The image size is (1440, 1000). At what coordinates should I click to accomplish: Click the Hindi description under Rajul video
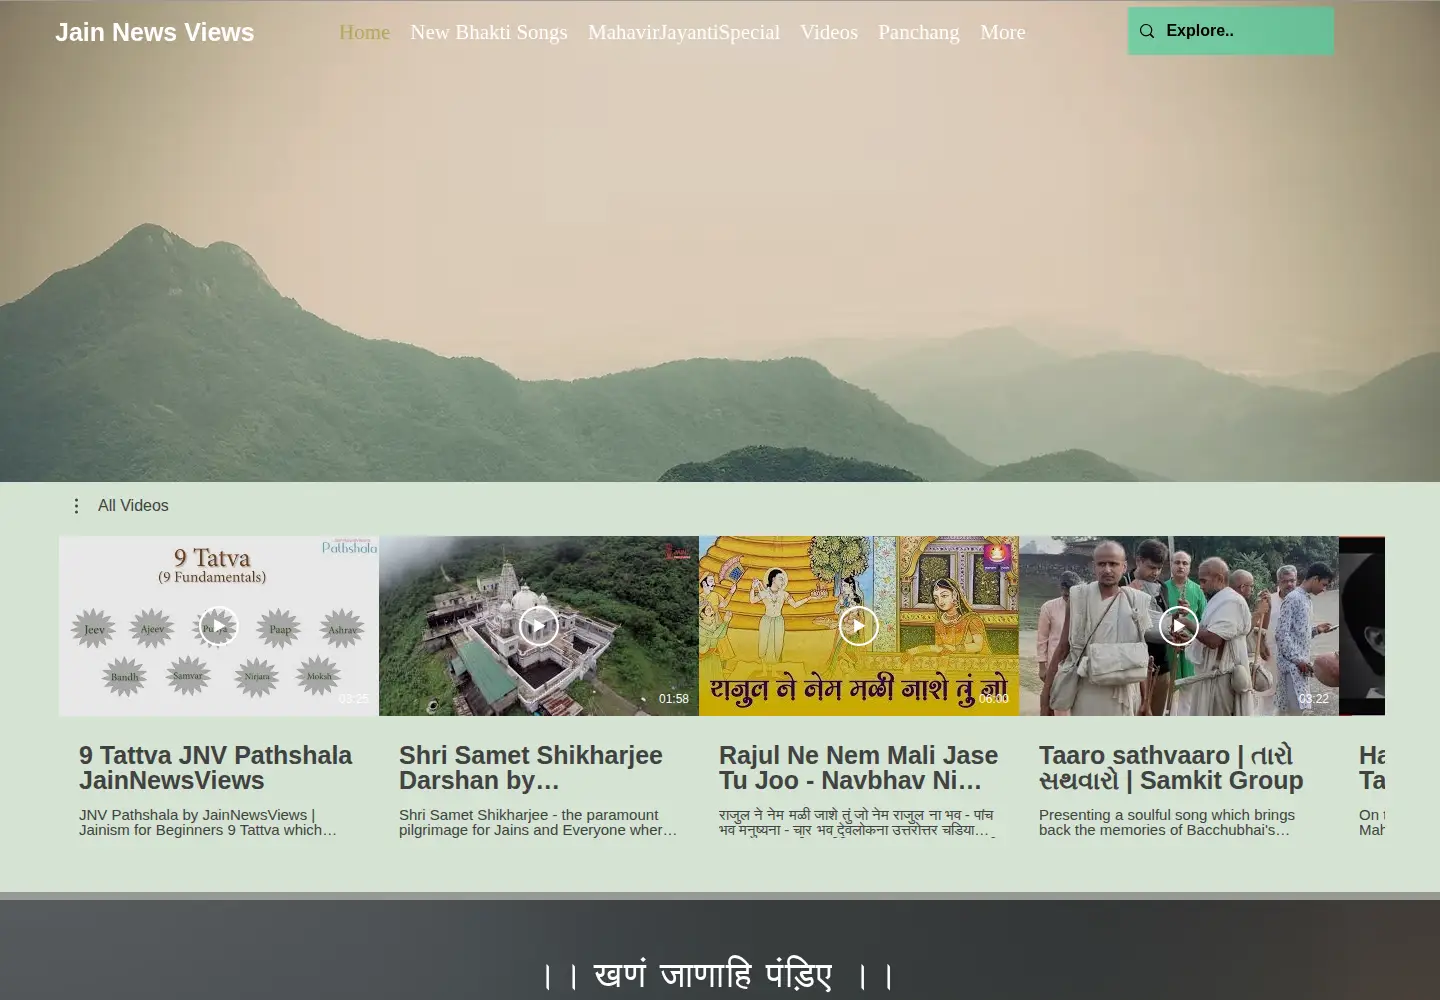click(856, 822)
